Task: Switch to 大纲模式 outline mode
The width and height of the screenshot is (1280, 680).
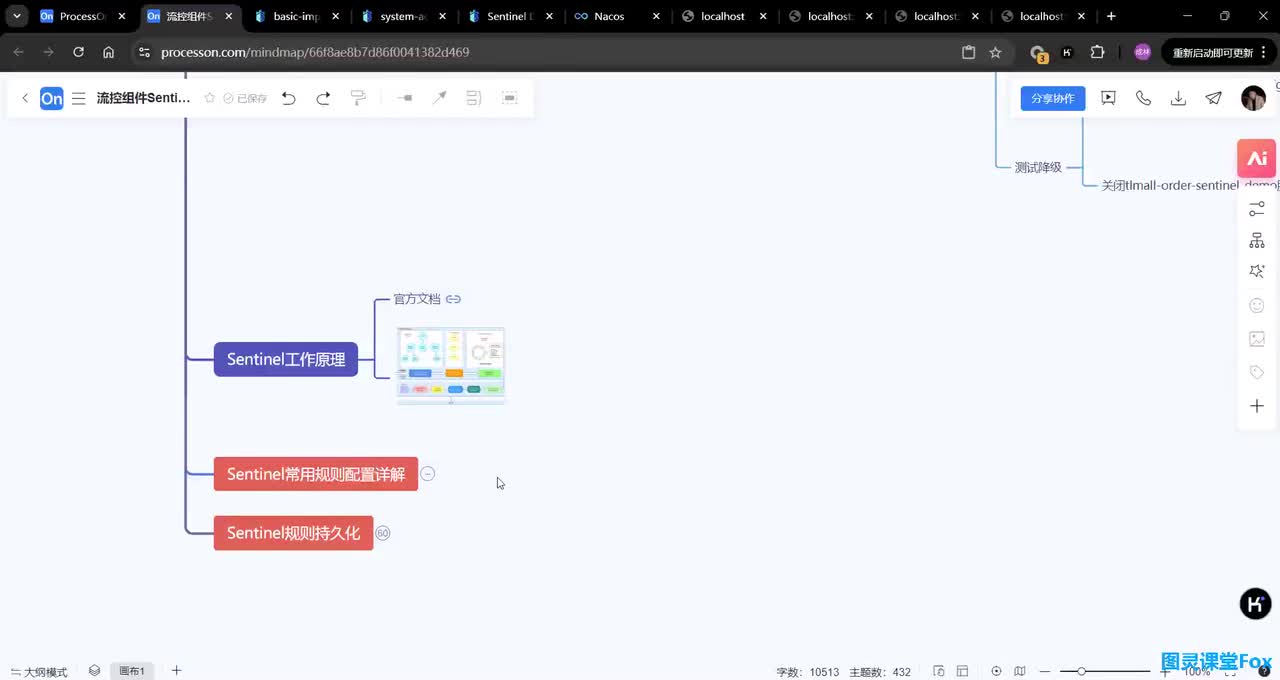Action: 39,672
